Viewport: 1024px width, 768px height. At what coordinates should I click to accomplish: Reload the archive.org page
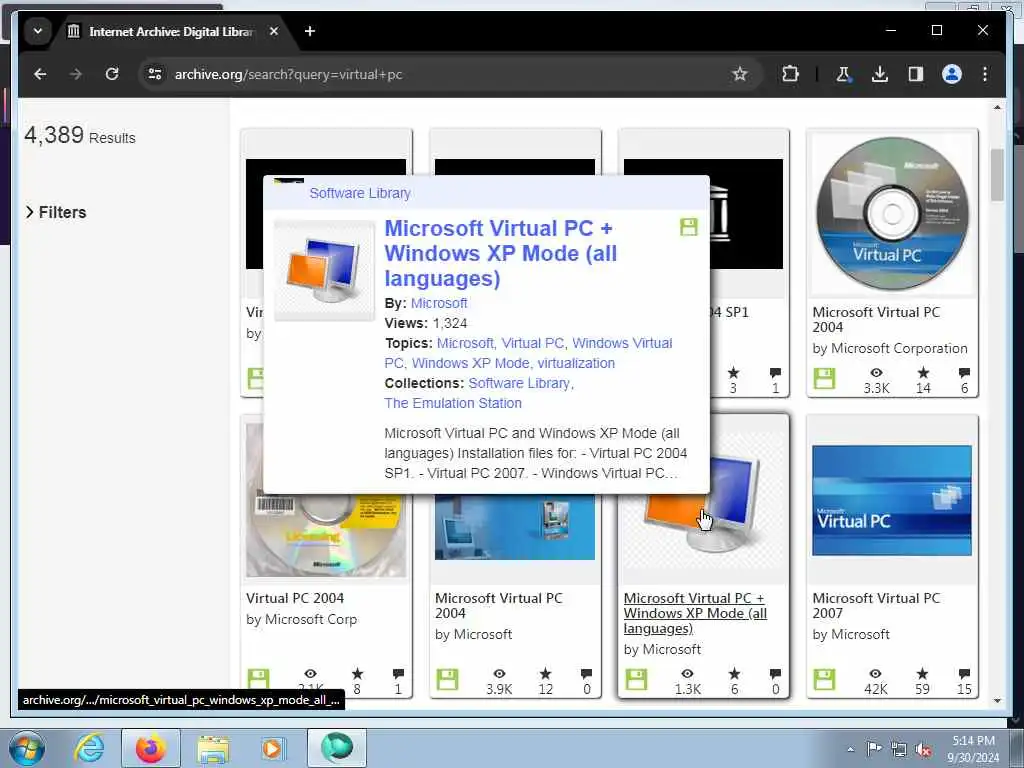(112, 74)
